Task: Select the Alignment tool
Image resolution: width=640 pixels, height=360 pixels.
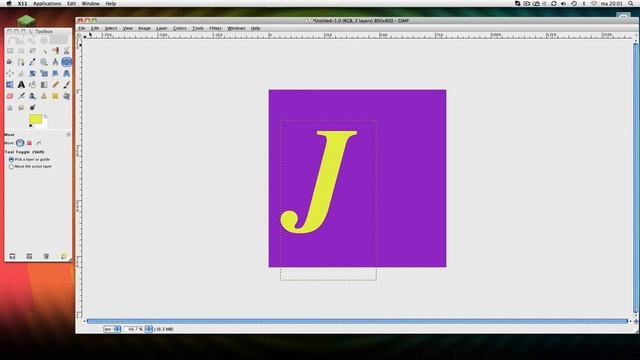Action: 10,73
